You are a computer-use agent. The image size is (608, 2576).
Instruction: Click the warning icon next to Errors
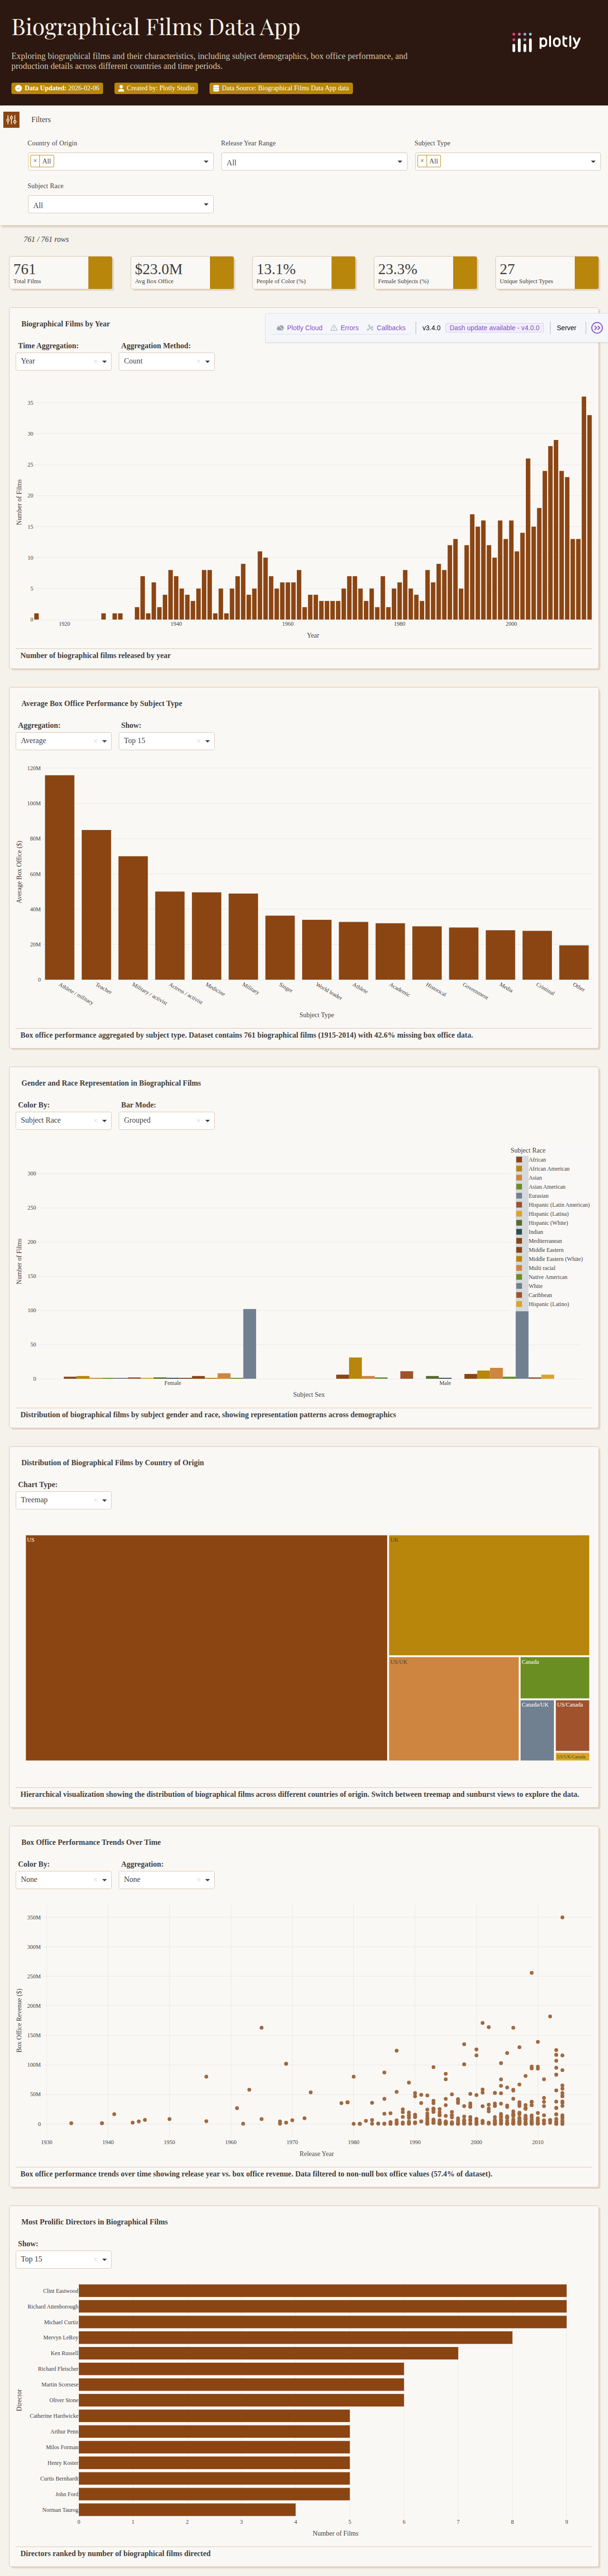334,328
